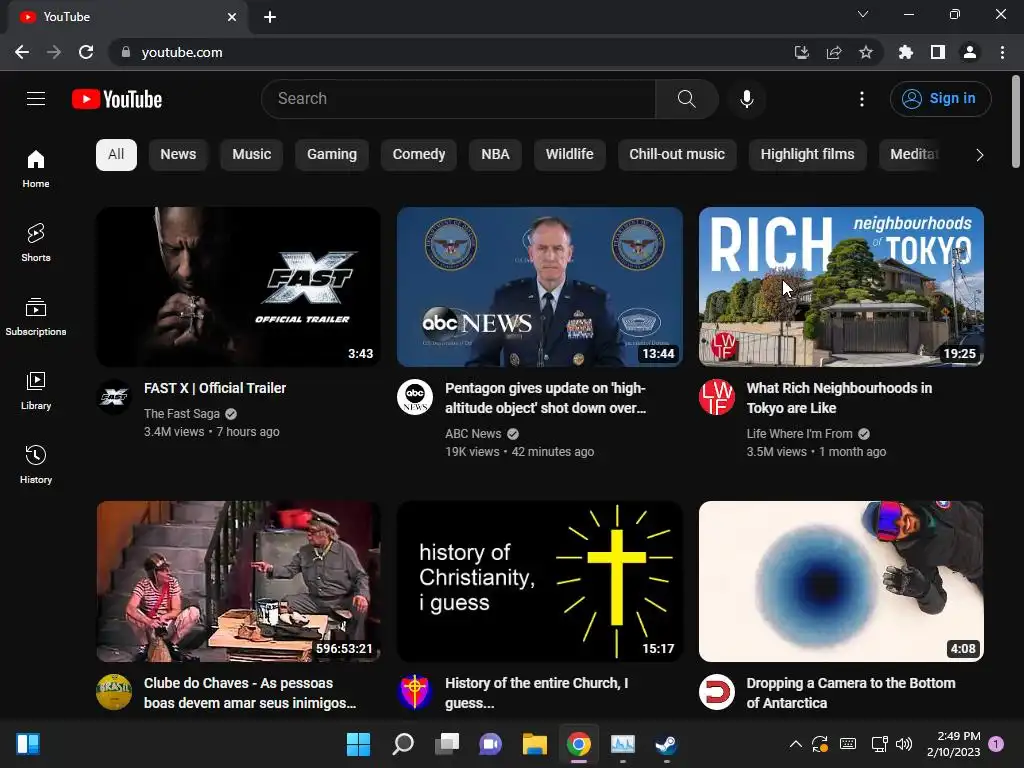The height and width of the screenshot is (768, 1024).
Task: Open a new Chrome tab
Action: click(x=270, y=17)
